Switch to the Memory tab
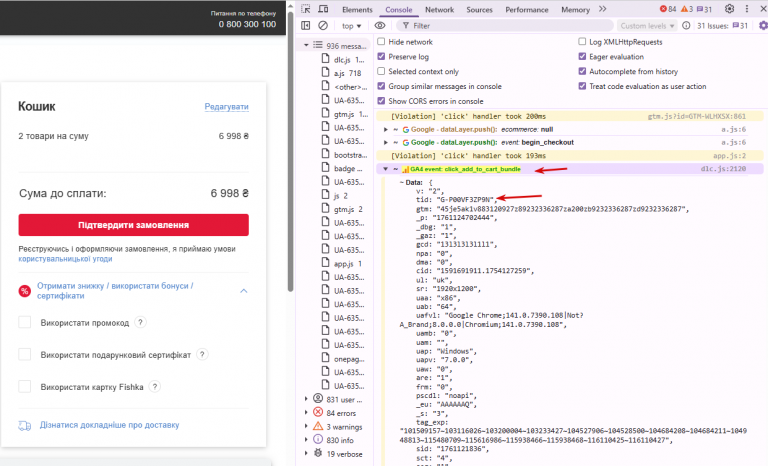The width and height of the screenshot is (768, 466). (575, 9)
